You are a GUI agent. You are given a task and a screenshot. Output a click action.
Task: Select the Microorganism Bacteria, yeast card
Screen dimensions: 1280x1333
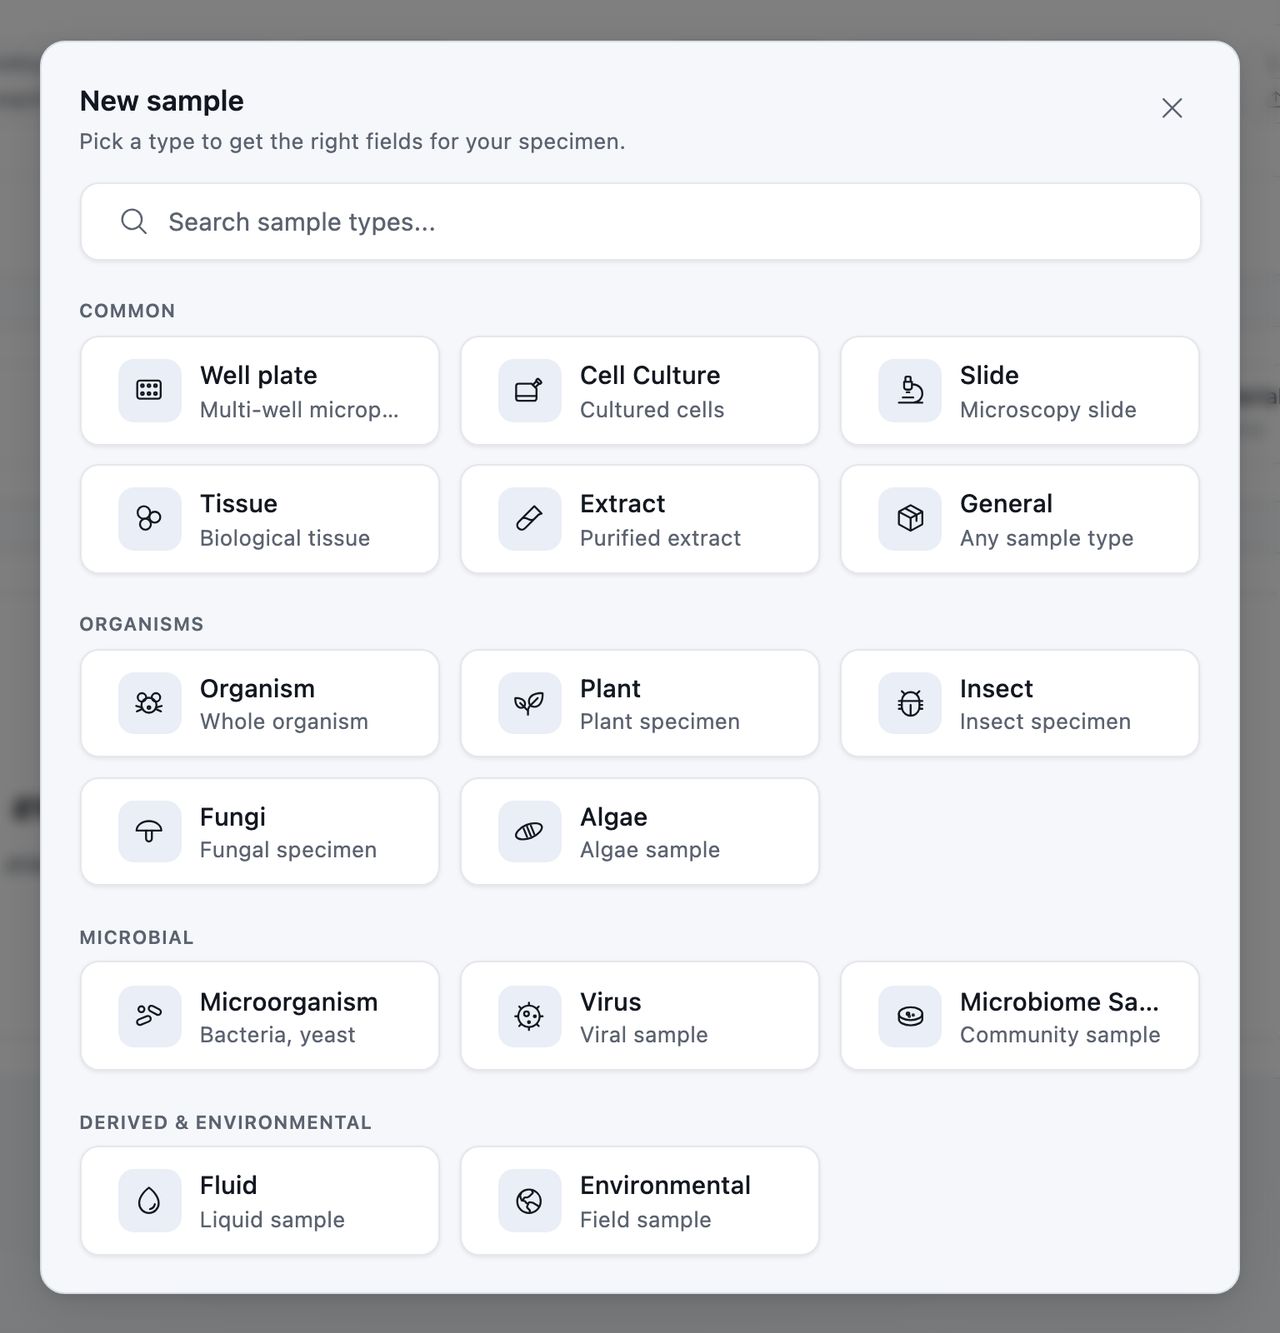(260, 1017)
